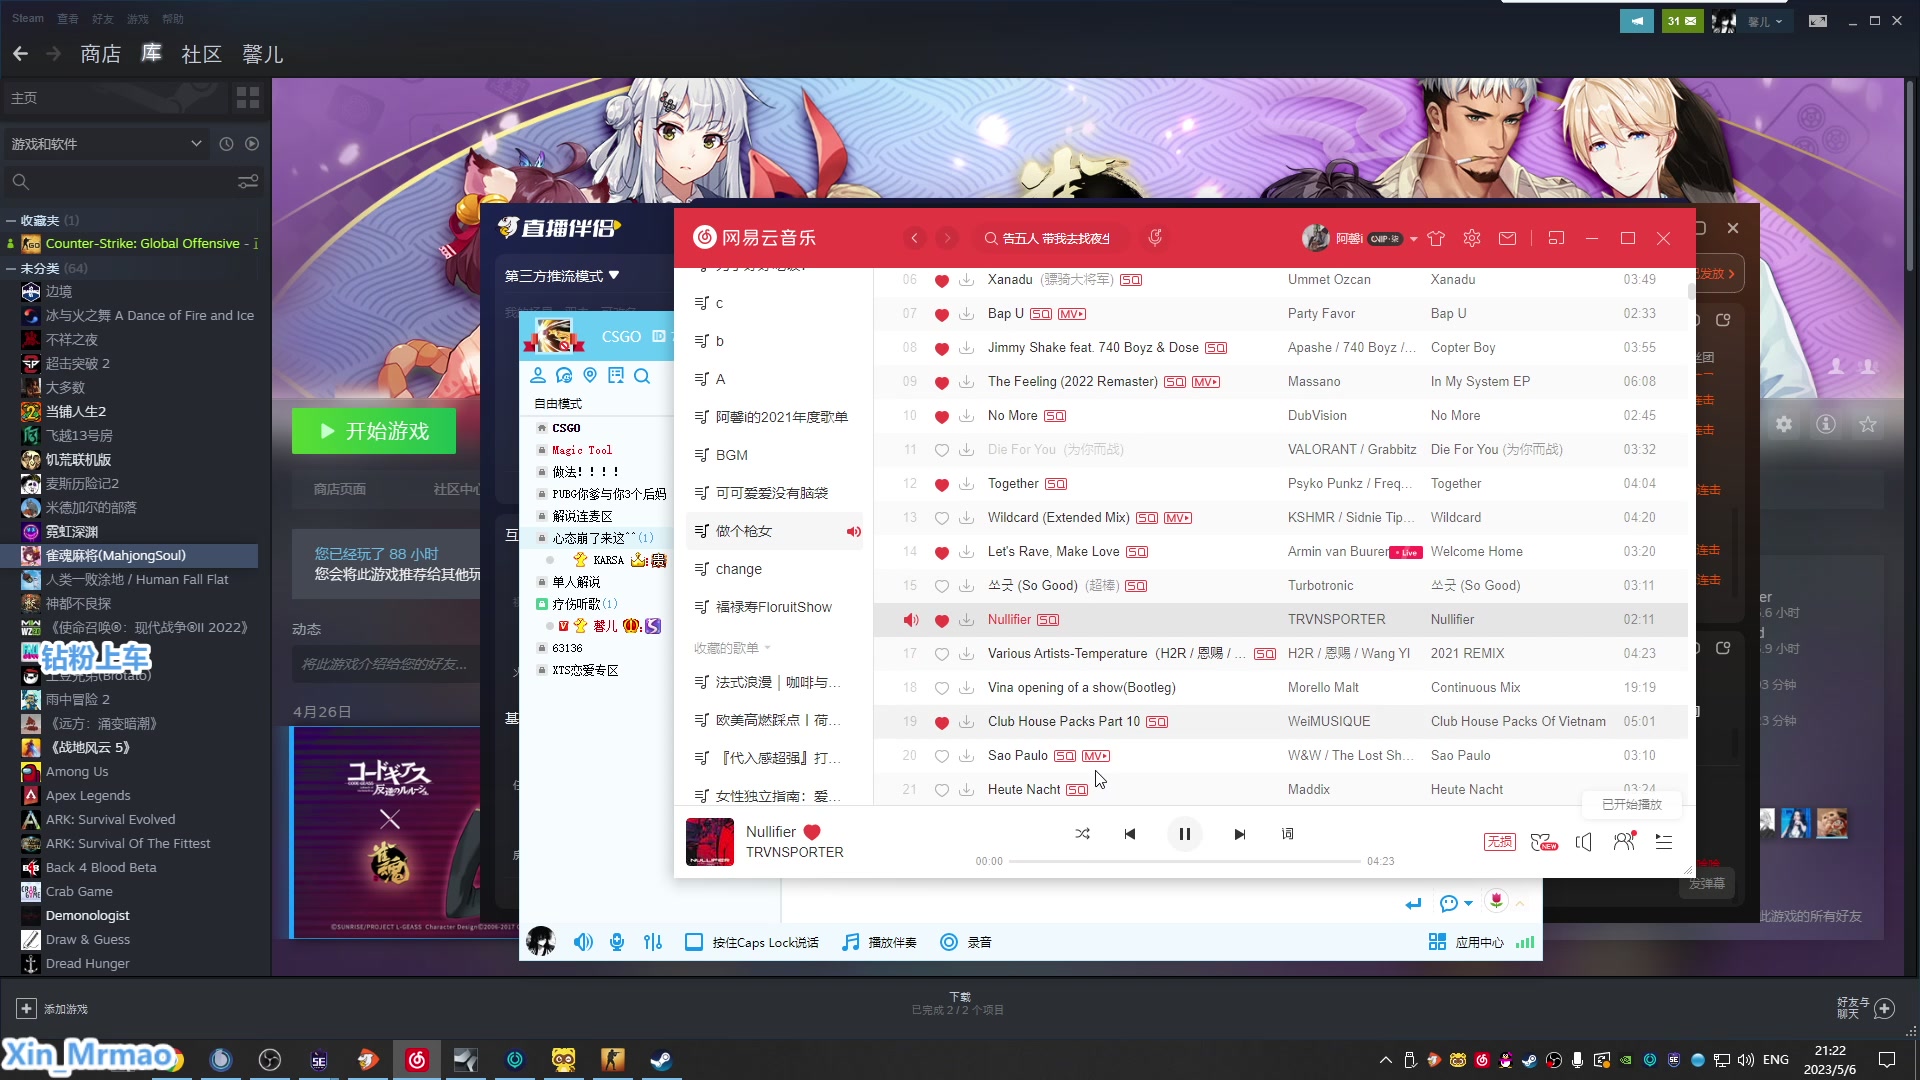Expand the Steam account name 馨儿 dropdown
This screenshot has width=1920, height=1080.
tap(1765, 21)
